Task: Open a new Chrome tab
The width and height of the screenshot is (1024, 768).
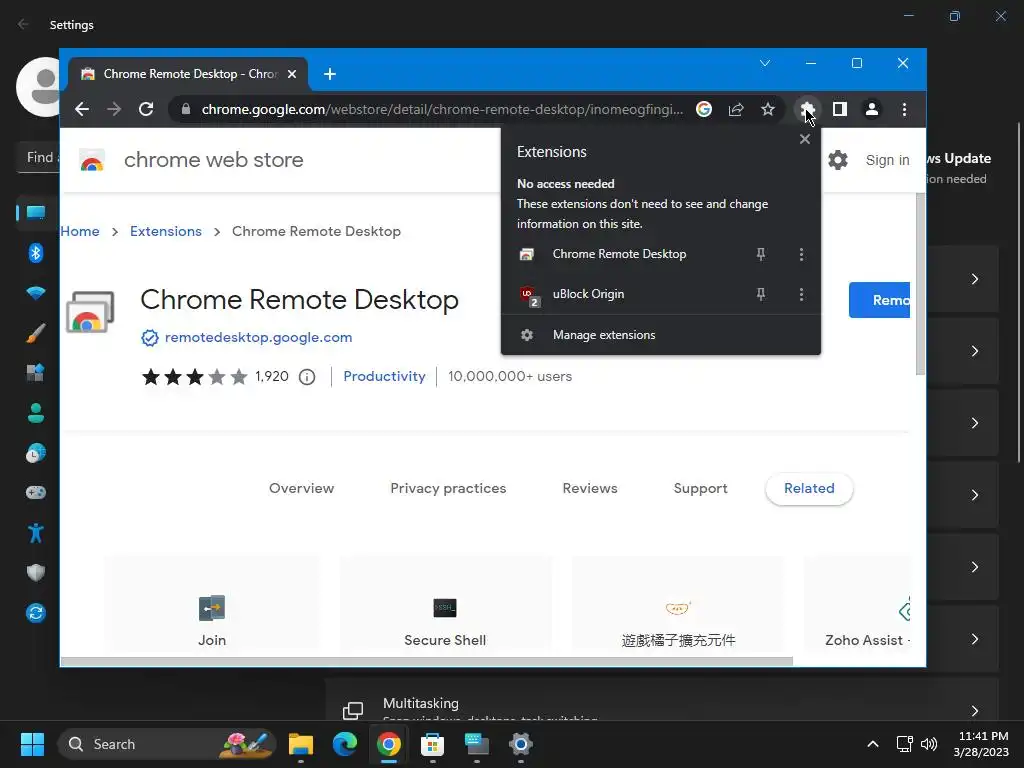Action: click(x=330, y=74)
